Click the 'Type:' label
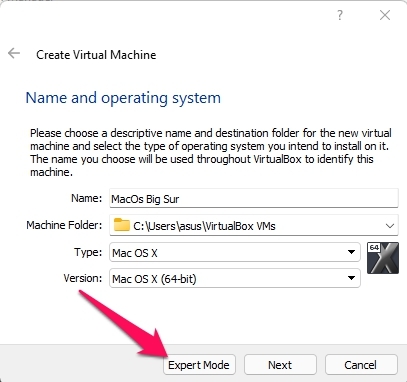This screenshot has width=407, height=382. (88, 252)
